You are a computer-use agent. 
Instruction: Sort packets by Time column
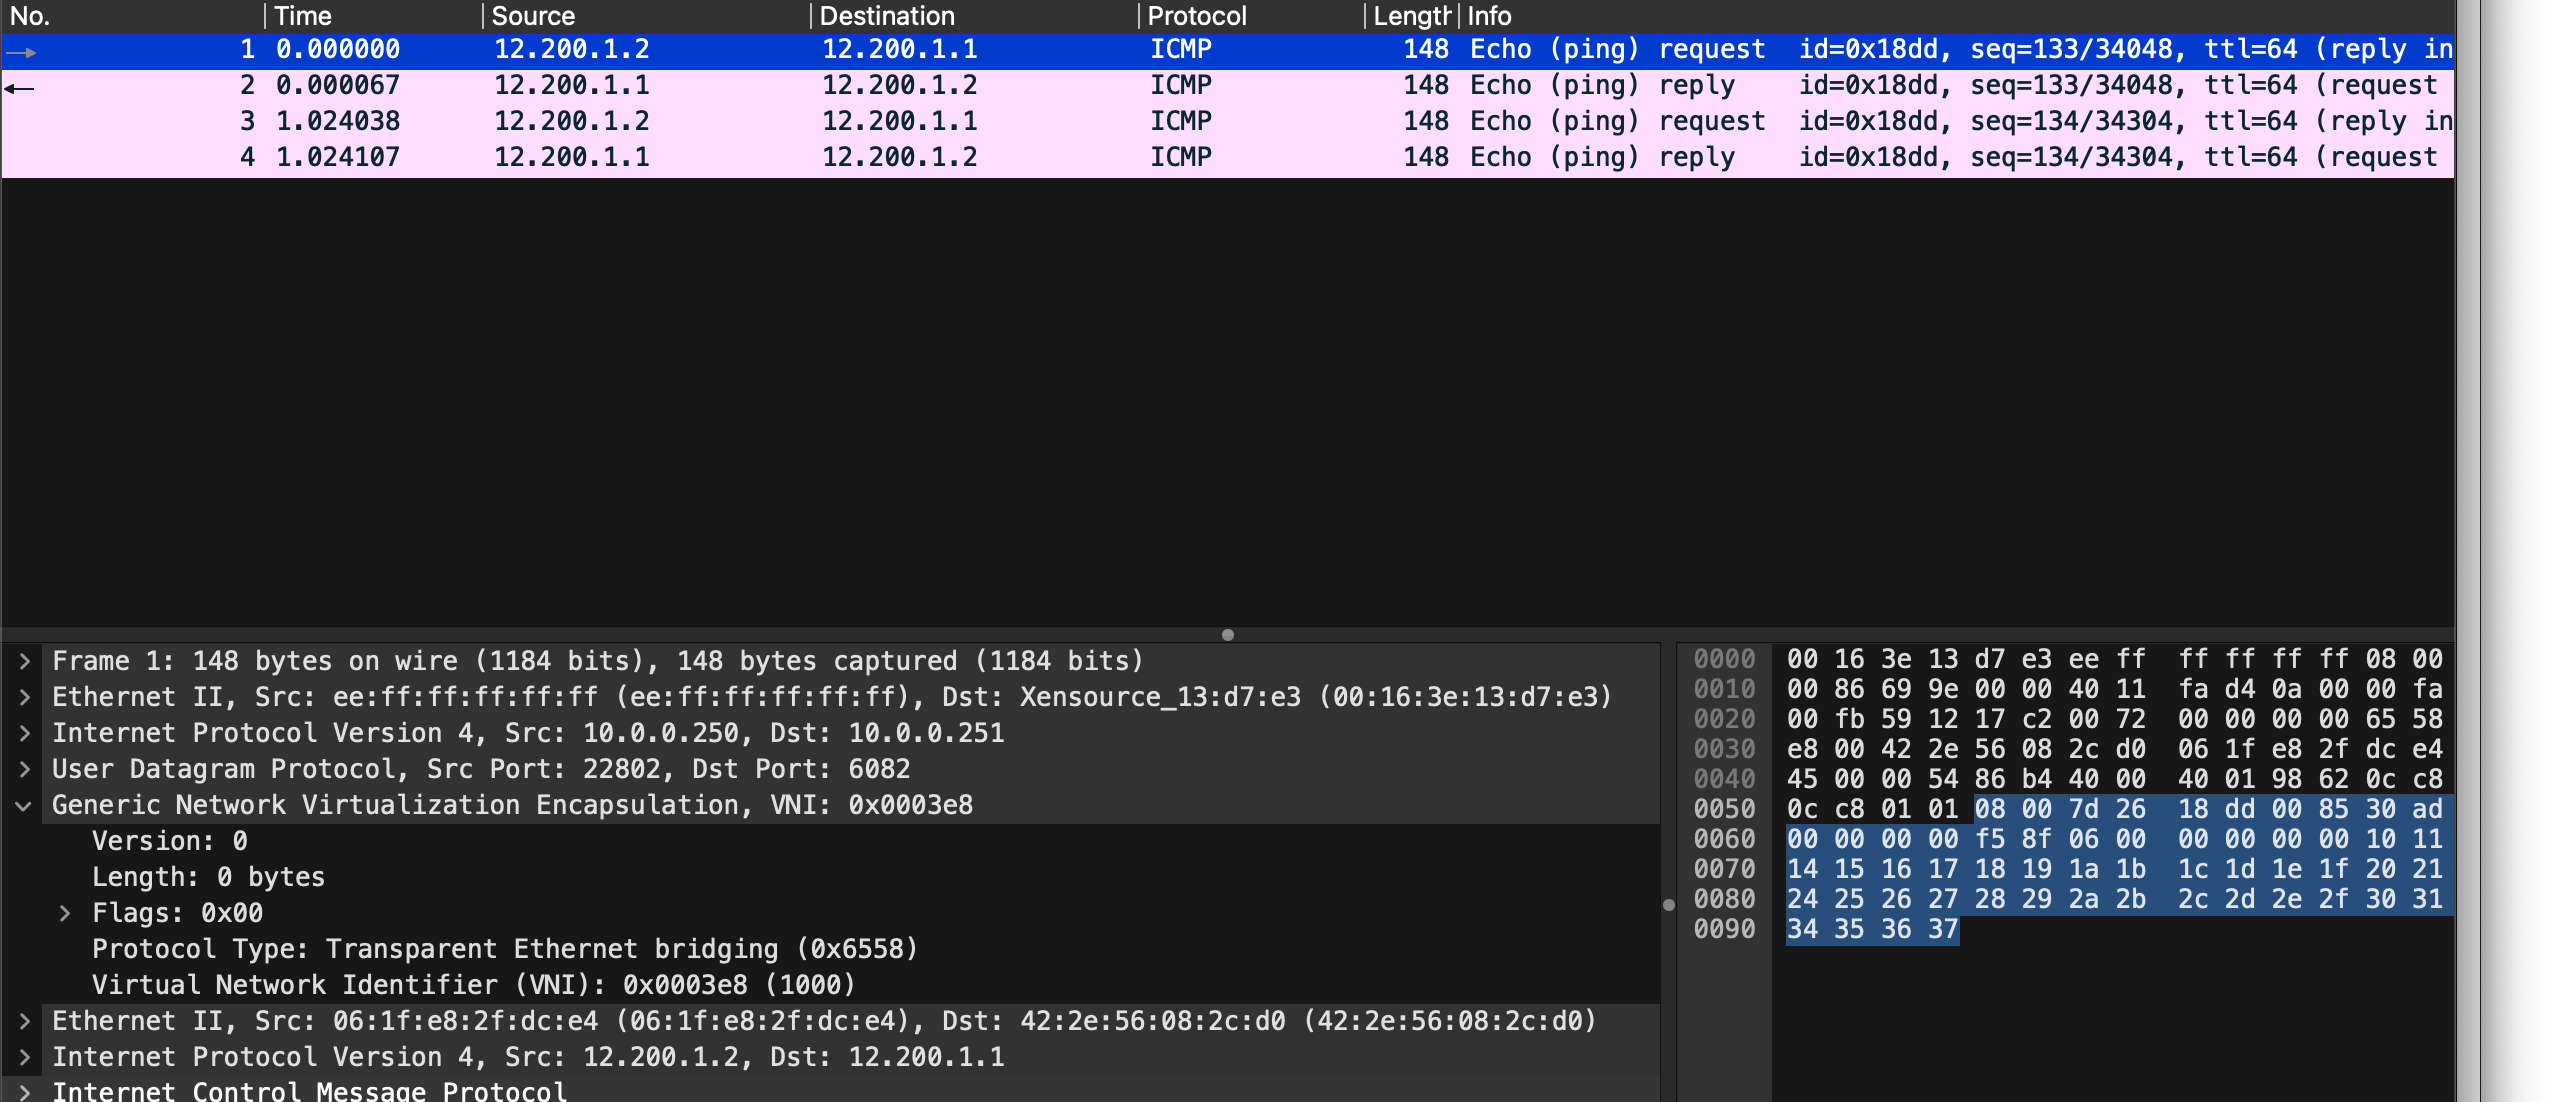tap(302, 16)
